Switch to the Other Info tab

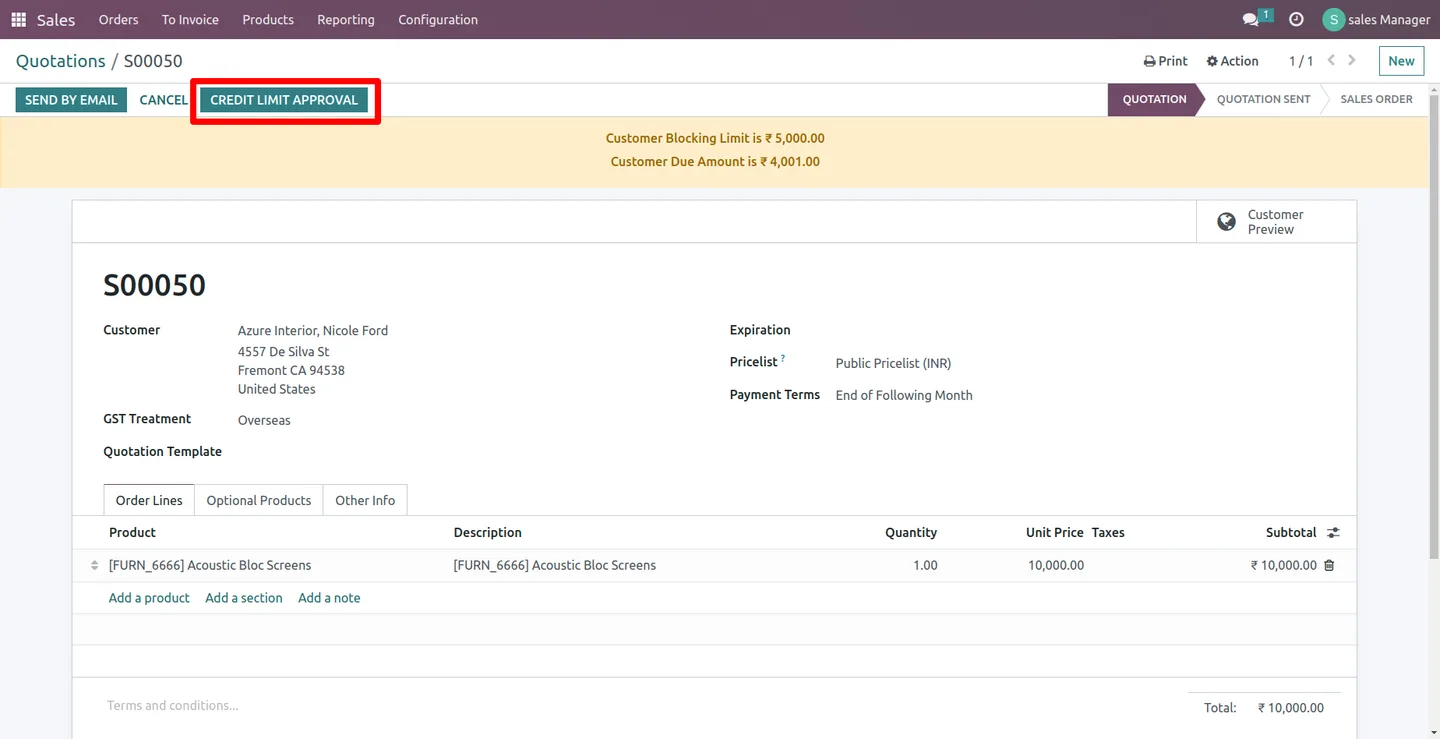(365, 500)
